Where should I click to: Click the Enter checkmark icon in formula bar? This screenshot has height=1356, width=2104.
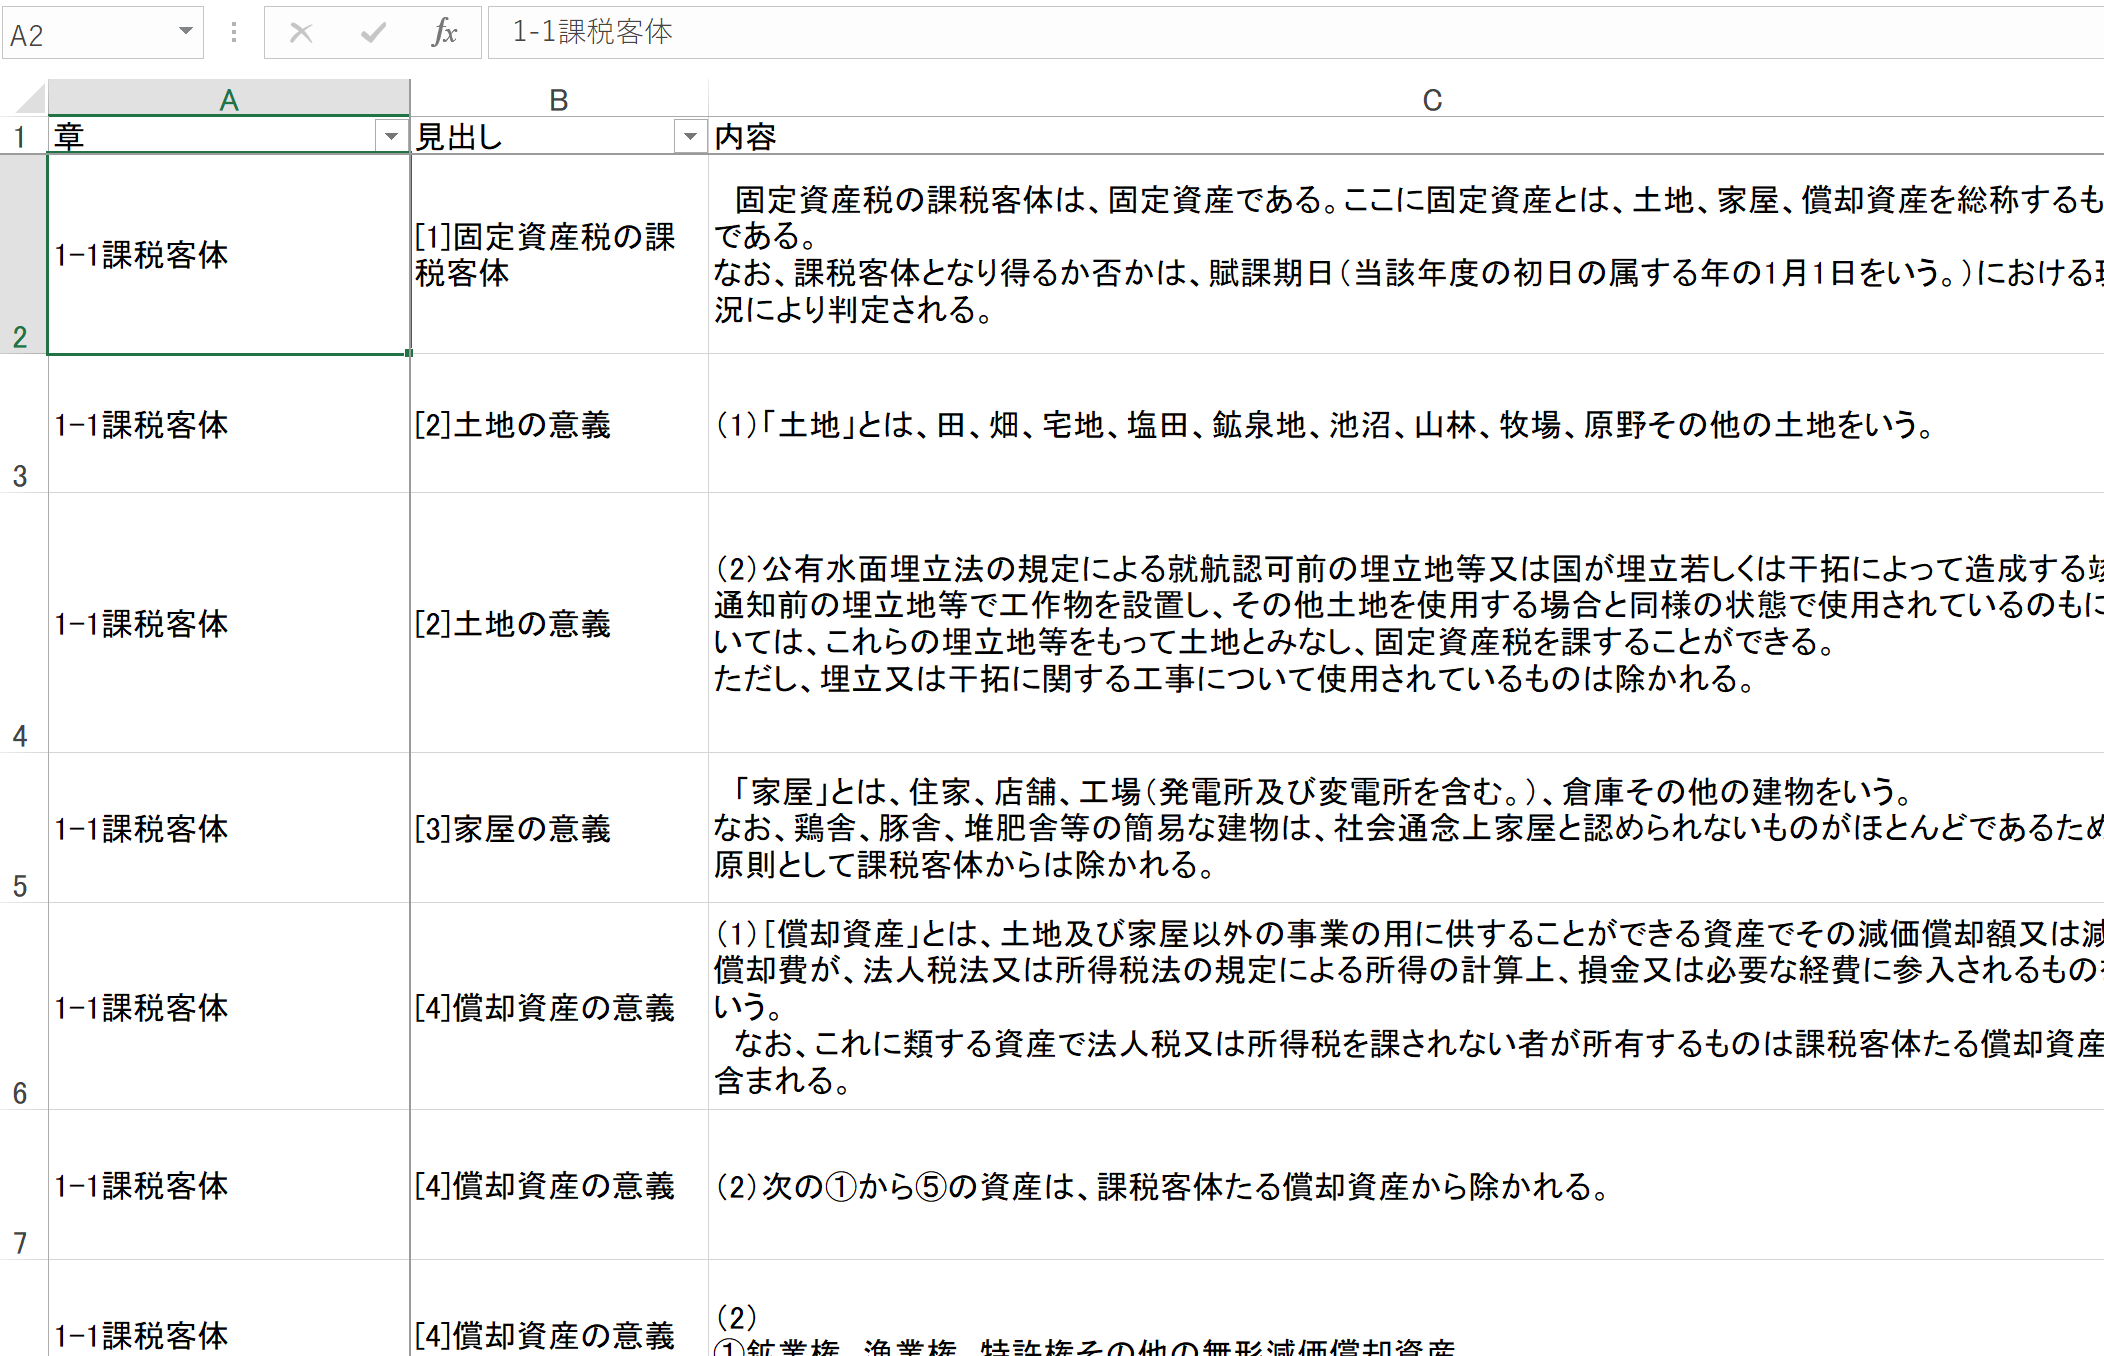pyautogui.click(x=373, y=33)
